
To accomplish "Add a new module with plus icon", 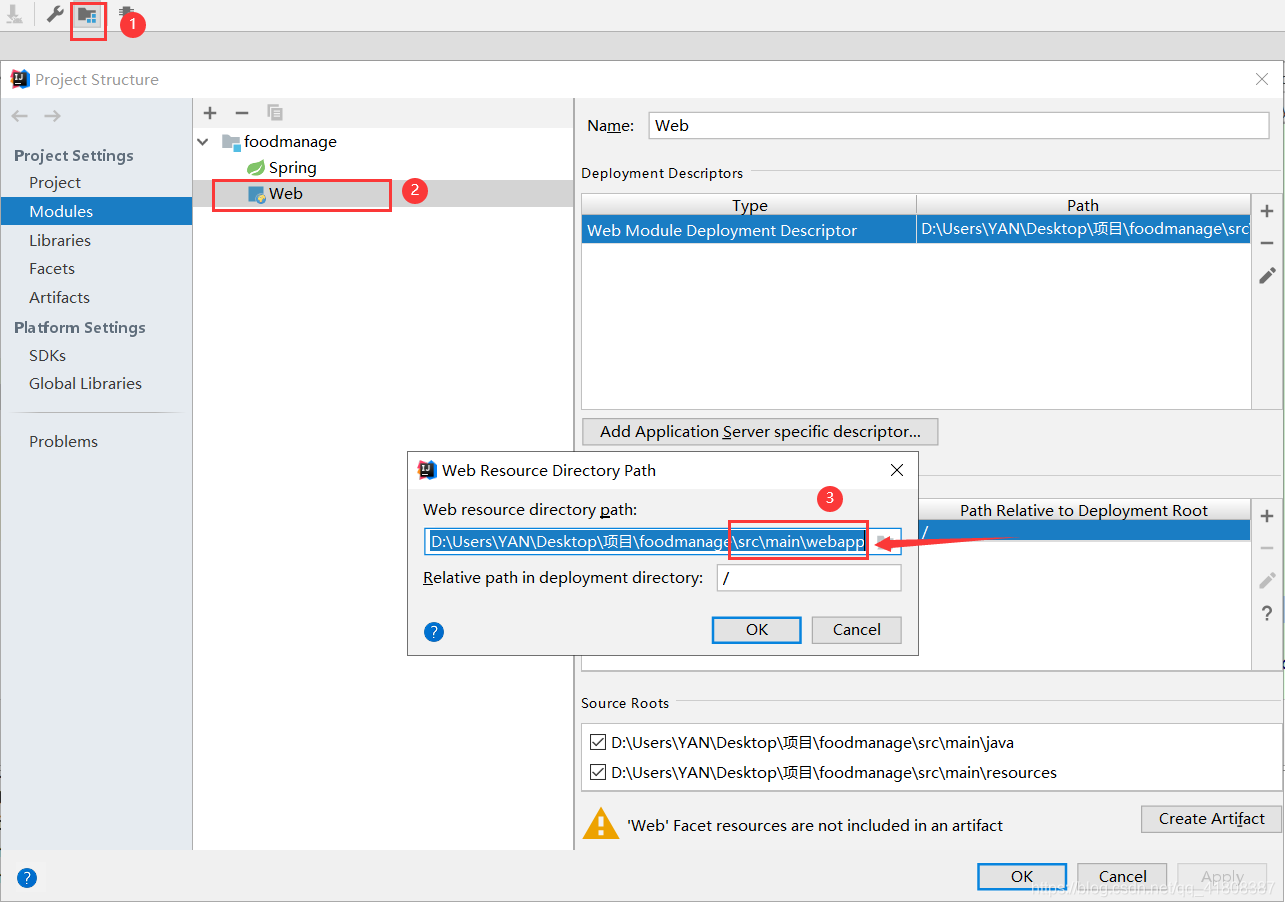I will click(x=210, y=113).
